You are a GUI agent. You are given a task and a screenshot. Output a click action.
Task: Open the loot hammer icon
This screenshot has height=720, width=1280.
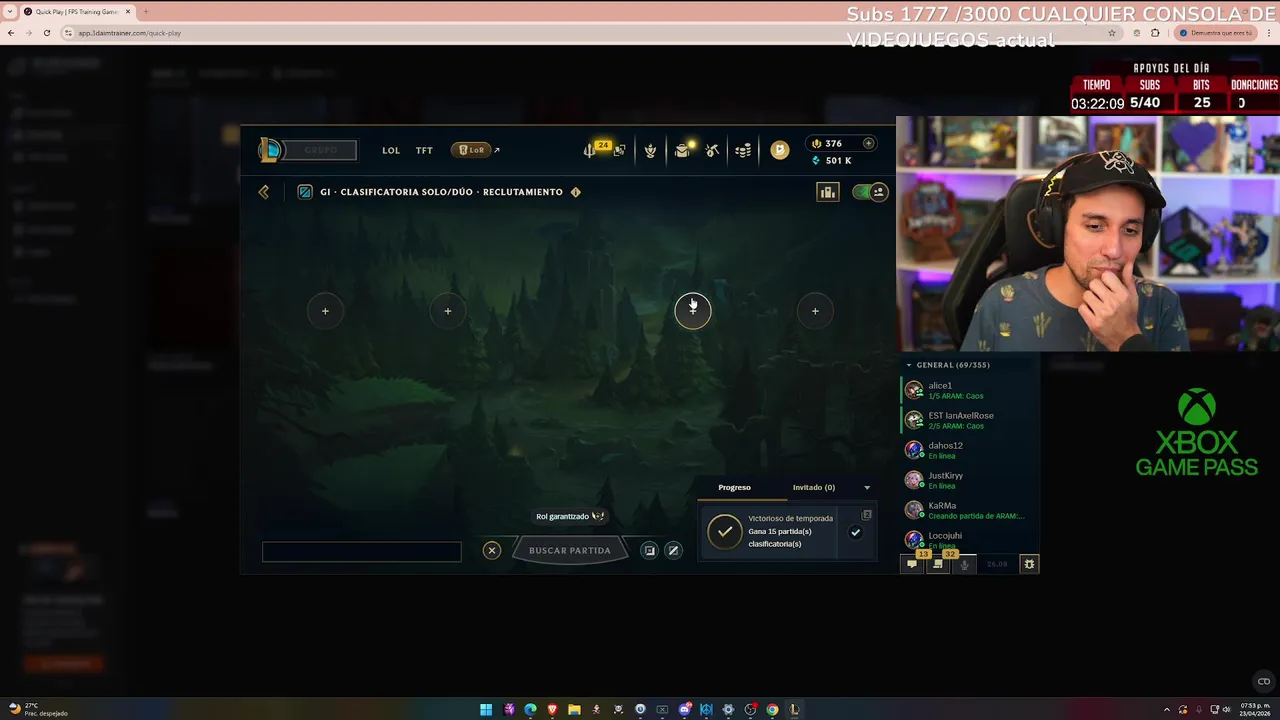pyautogui.click(x=712, y=150)
